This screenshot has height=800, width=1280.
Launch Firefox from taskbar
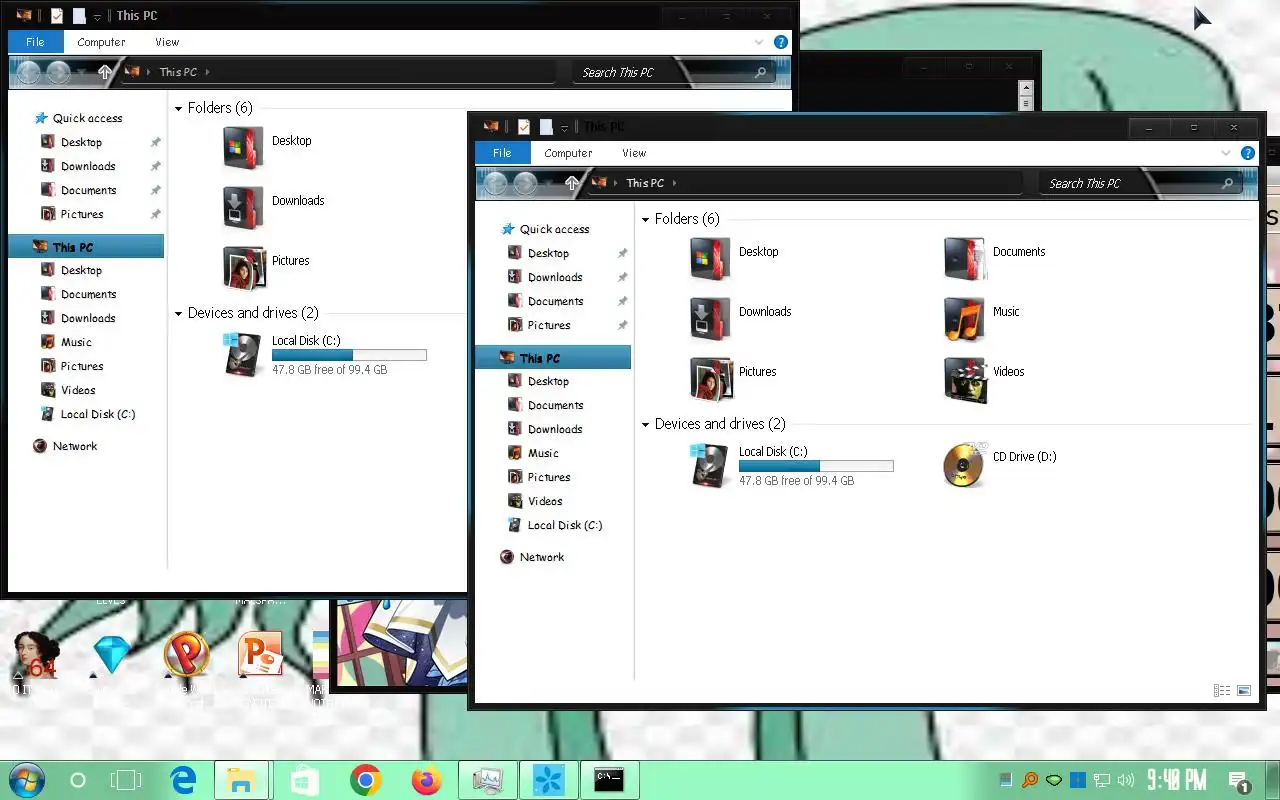click(426, 780)
